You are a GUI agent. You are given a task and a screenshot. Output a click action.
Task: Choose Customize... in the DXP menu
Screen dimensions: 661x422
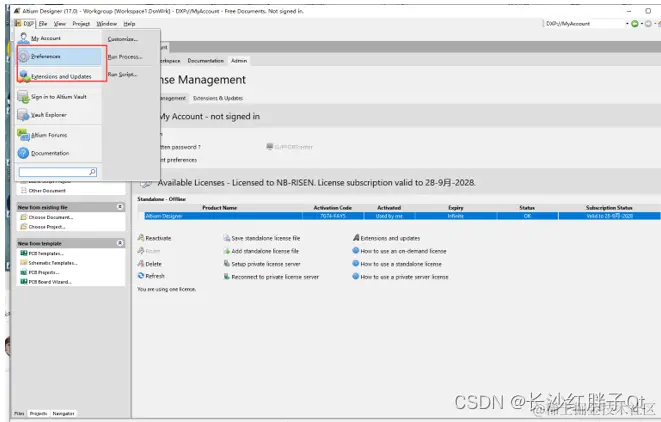click(122, 39)
